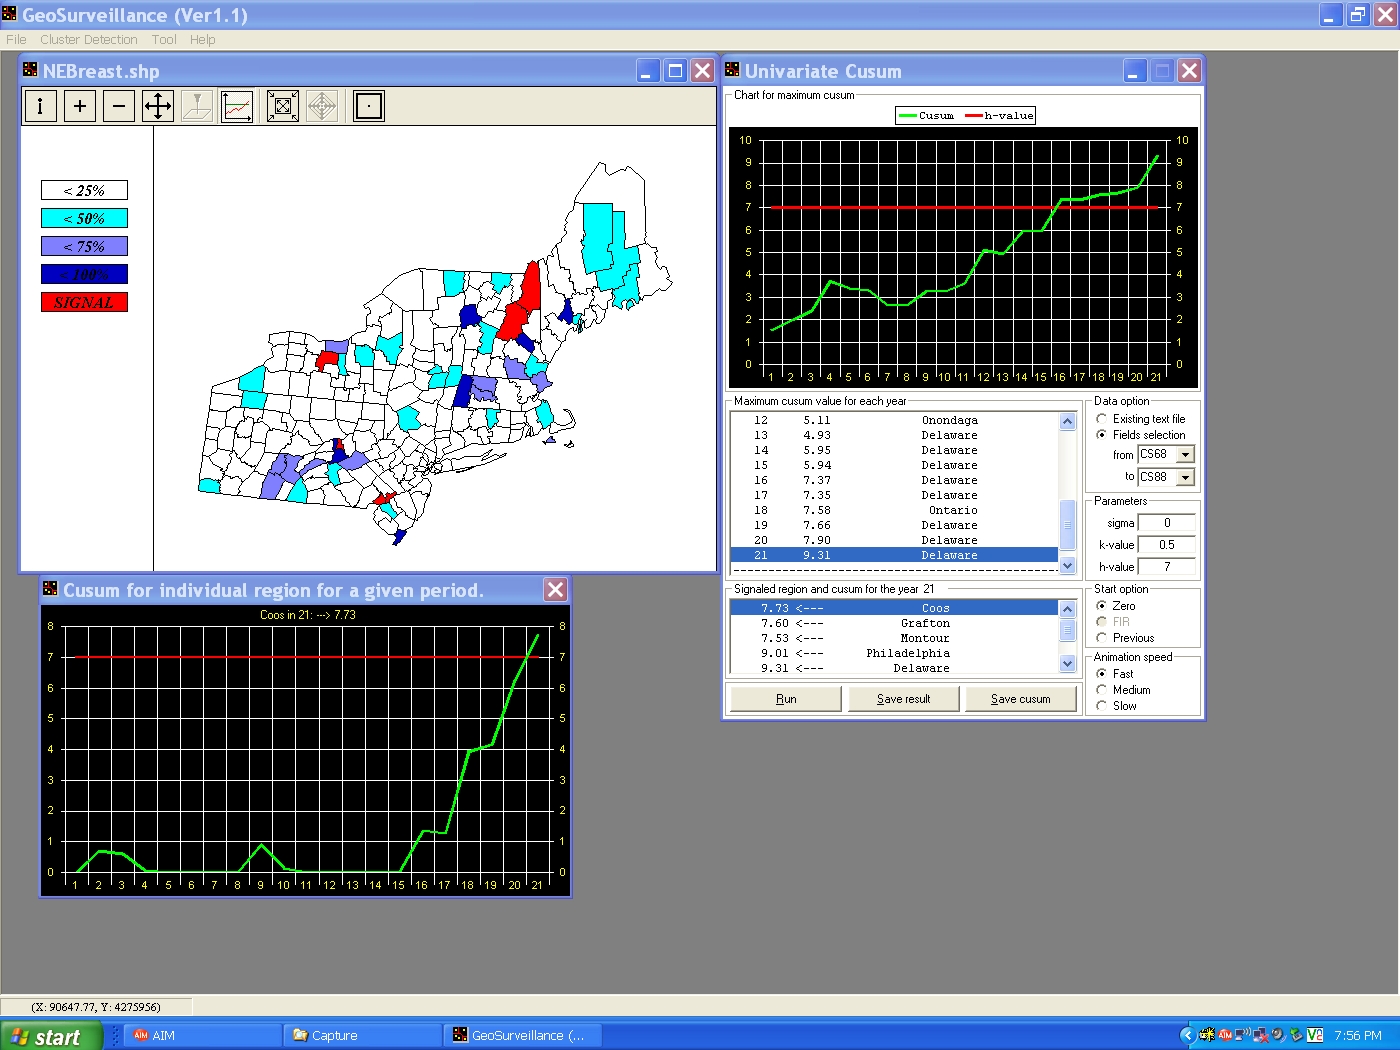
Task: Click the zoom to full extent icon
Action: tap(283, 106)
